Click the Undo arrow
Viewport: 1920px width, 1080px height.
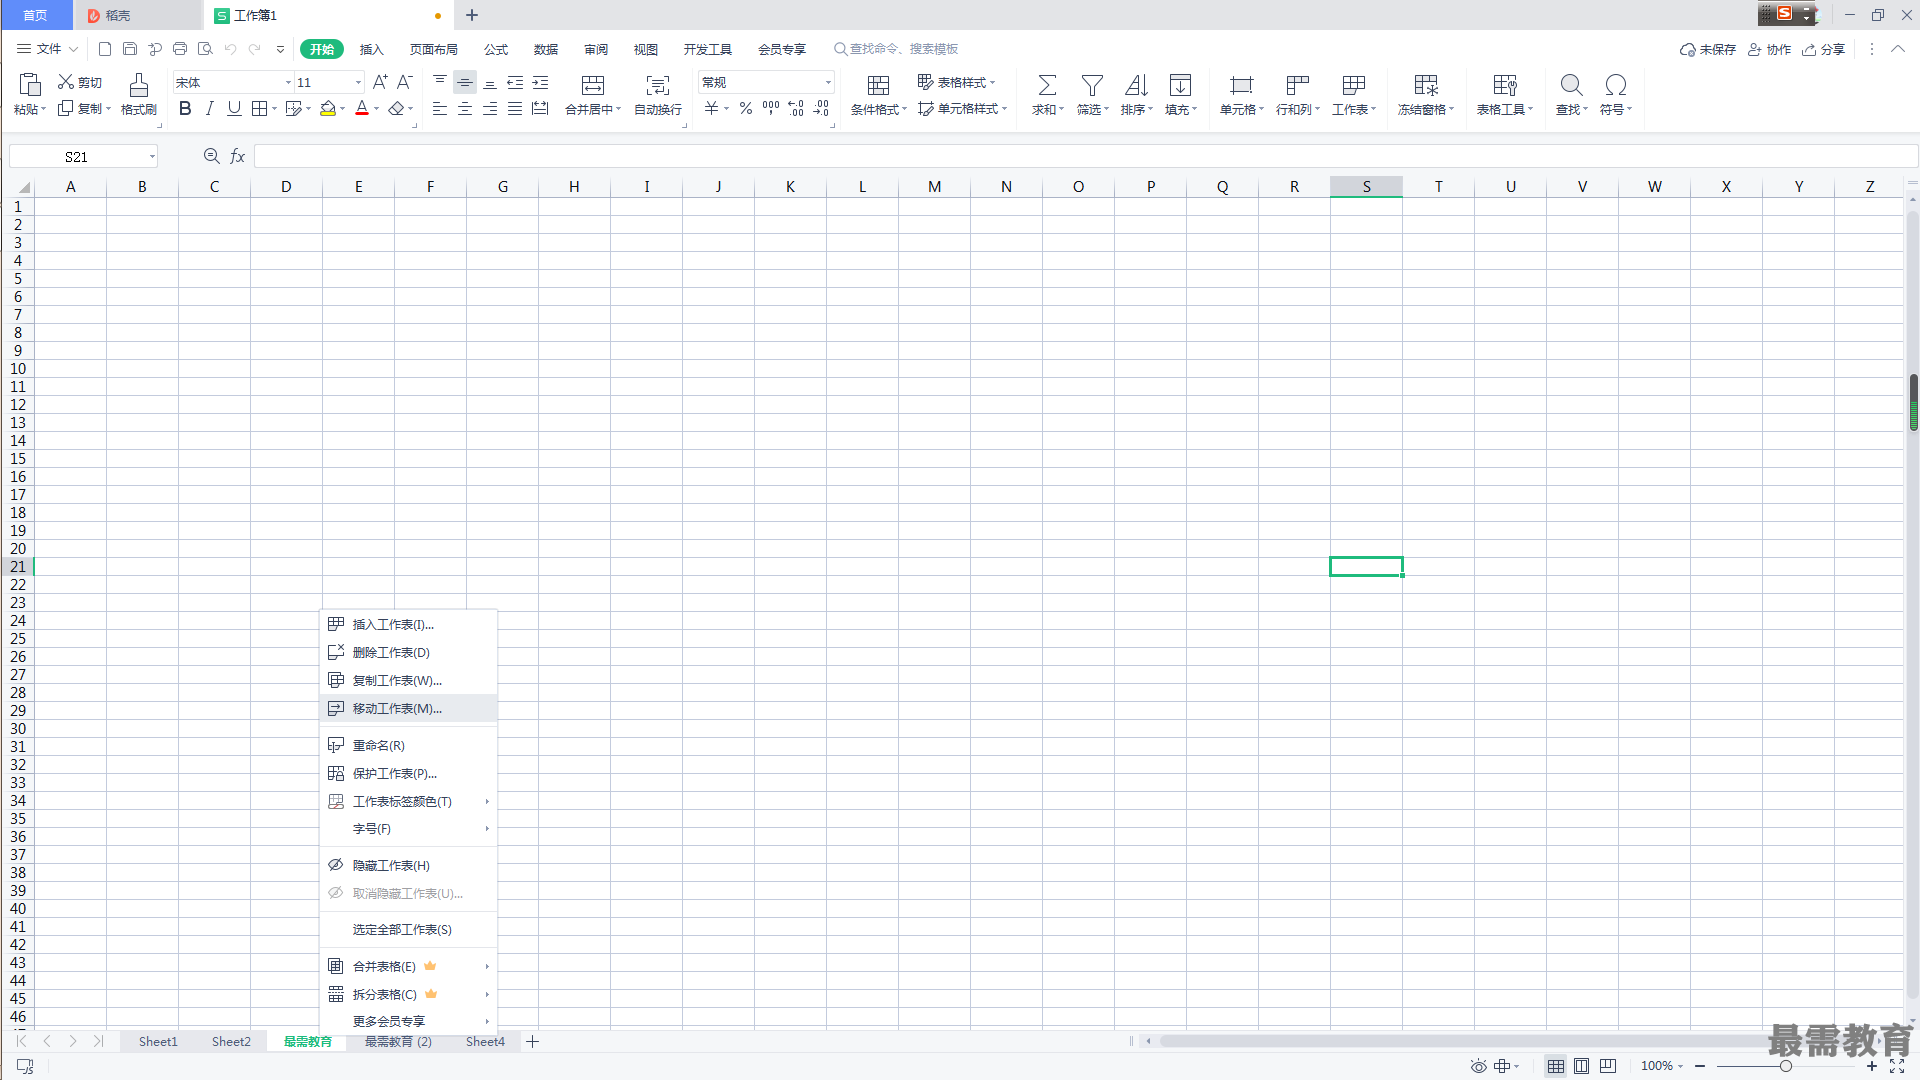coord(230,48)
